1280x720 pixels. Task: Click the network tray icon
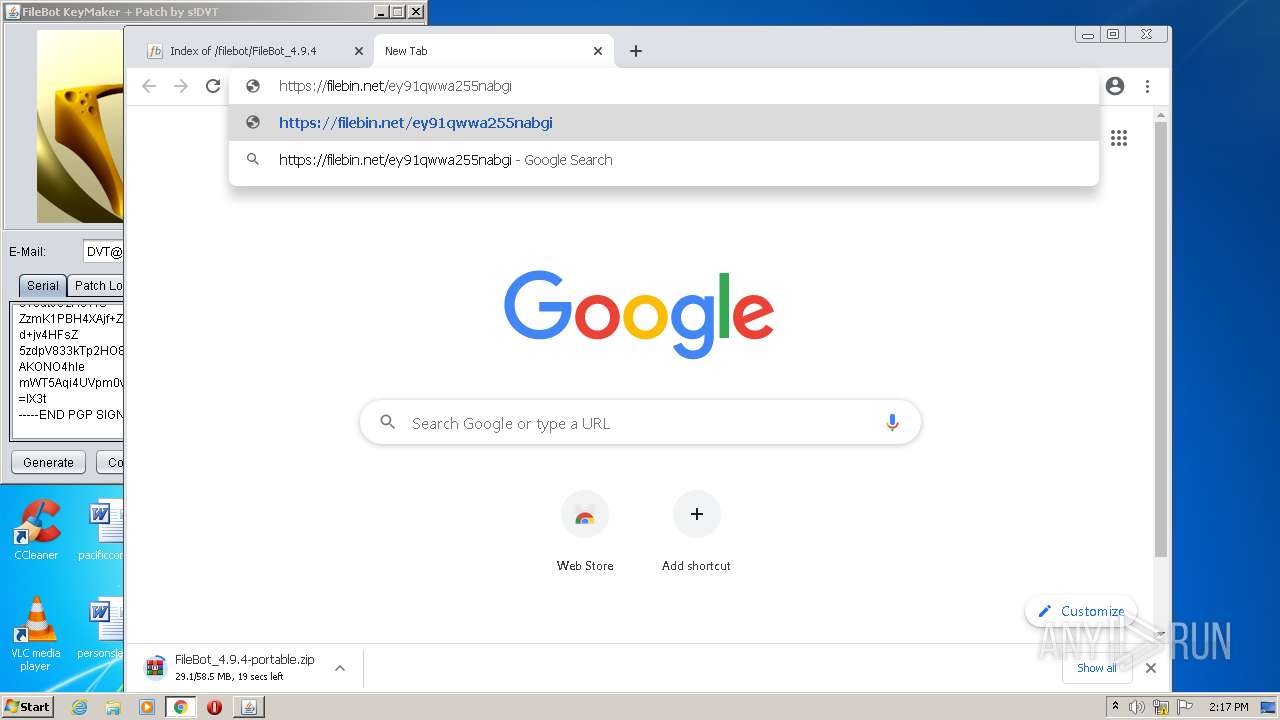tap(1161, 707)
